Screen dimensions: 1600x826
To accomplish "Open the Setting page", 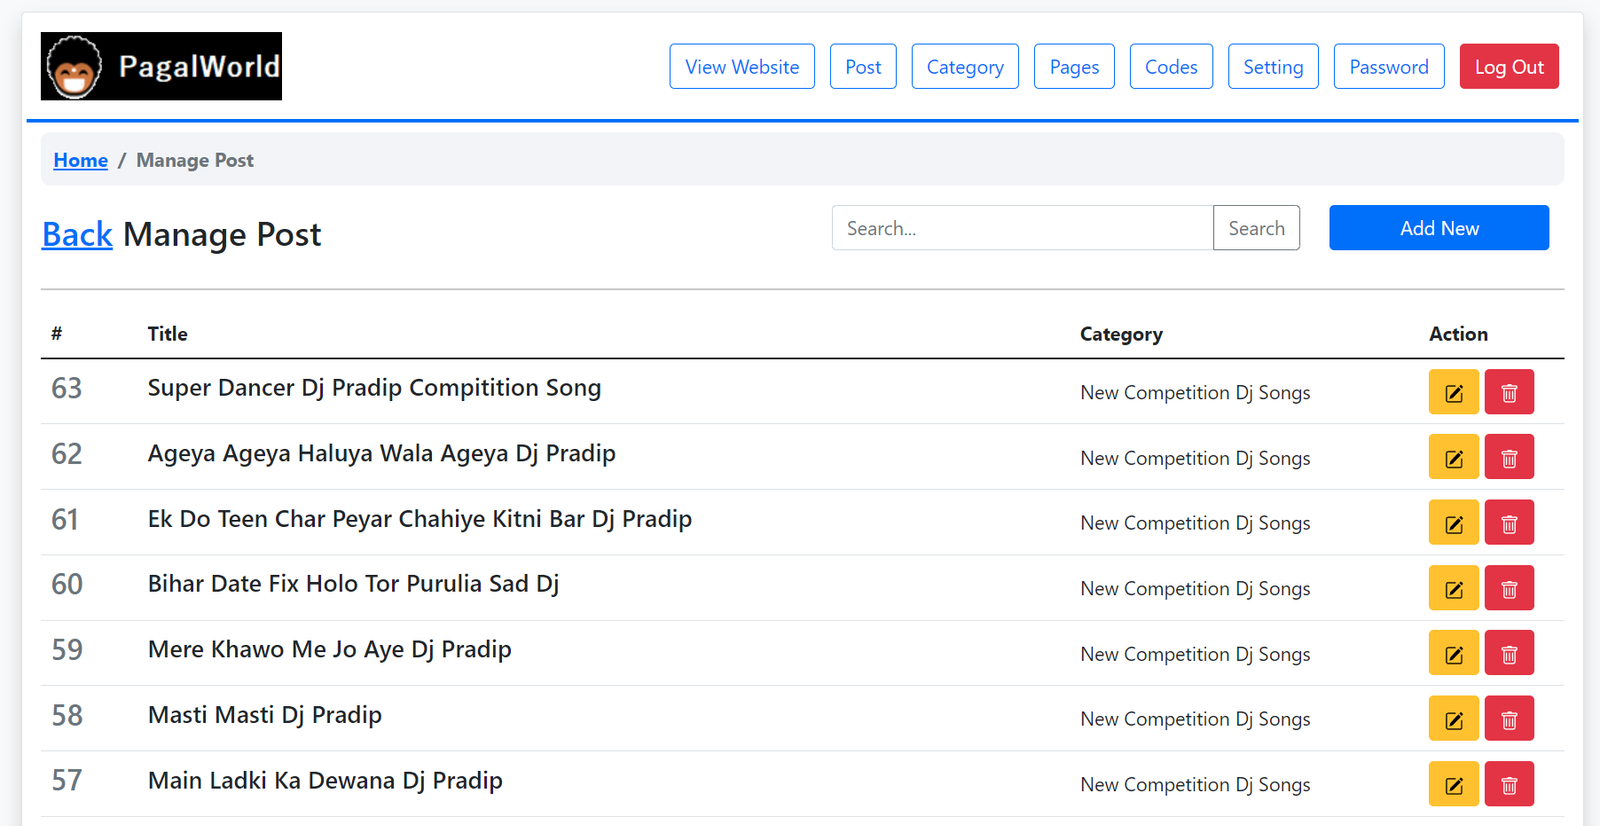I will pyautogui.click(x=1272, y=67).
